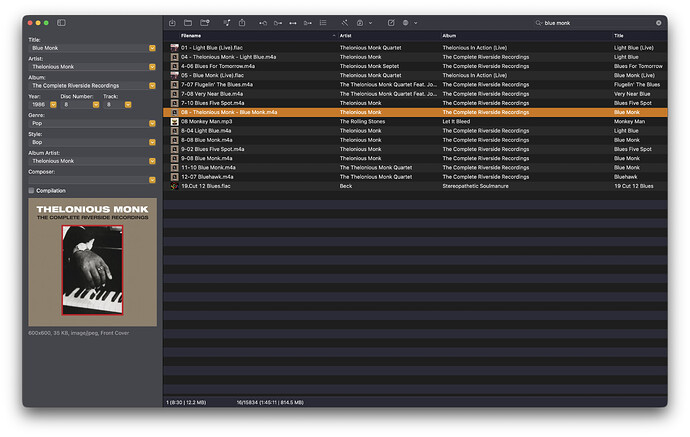Click the music note playlist icon
Viewport: 690px width, 437px height.
tap(227, 22)
